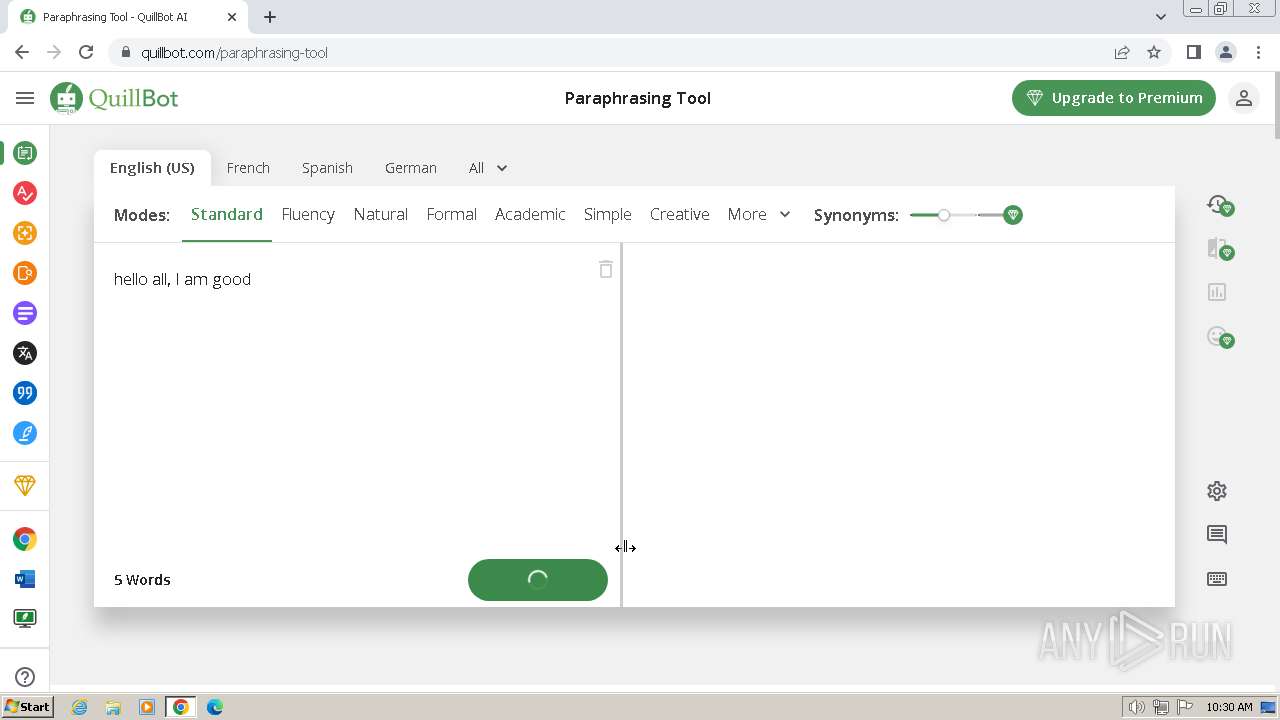Click the user account profile icon

pyautogui.click(x=1244, y=98)
